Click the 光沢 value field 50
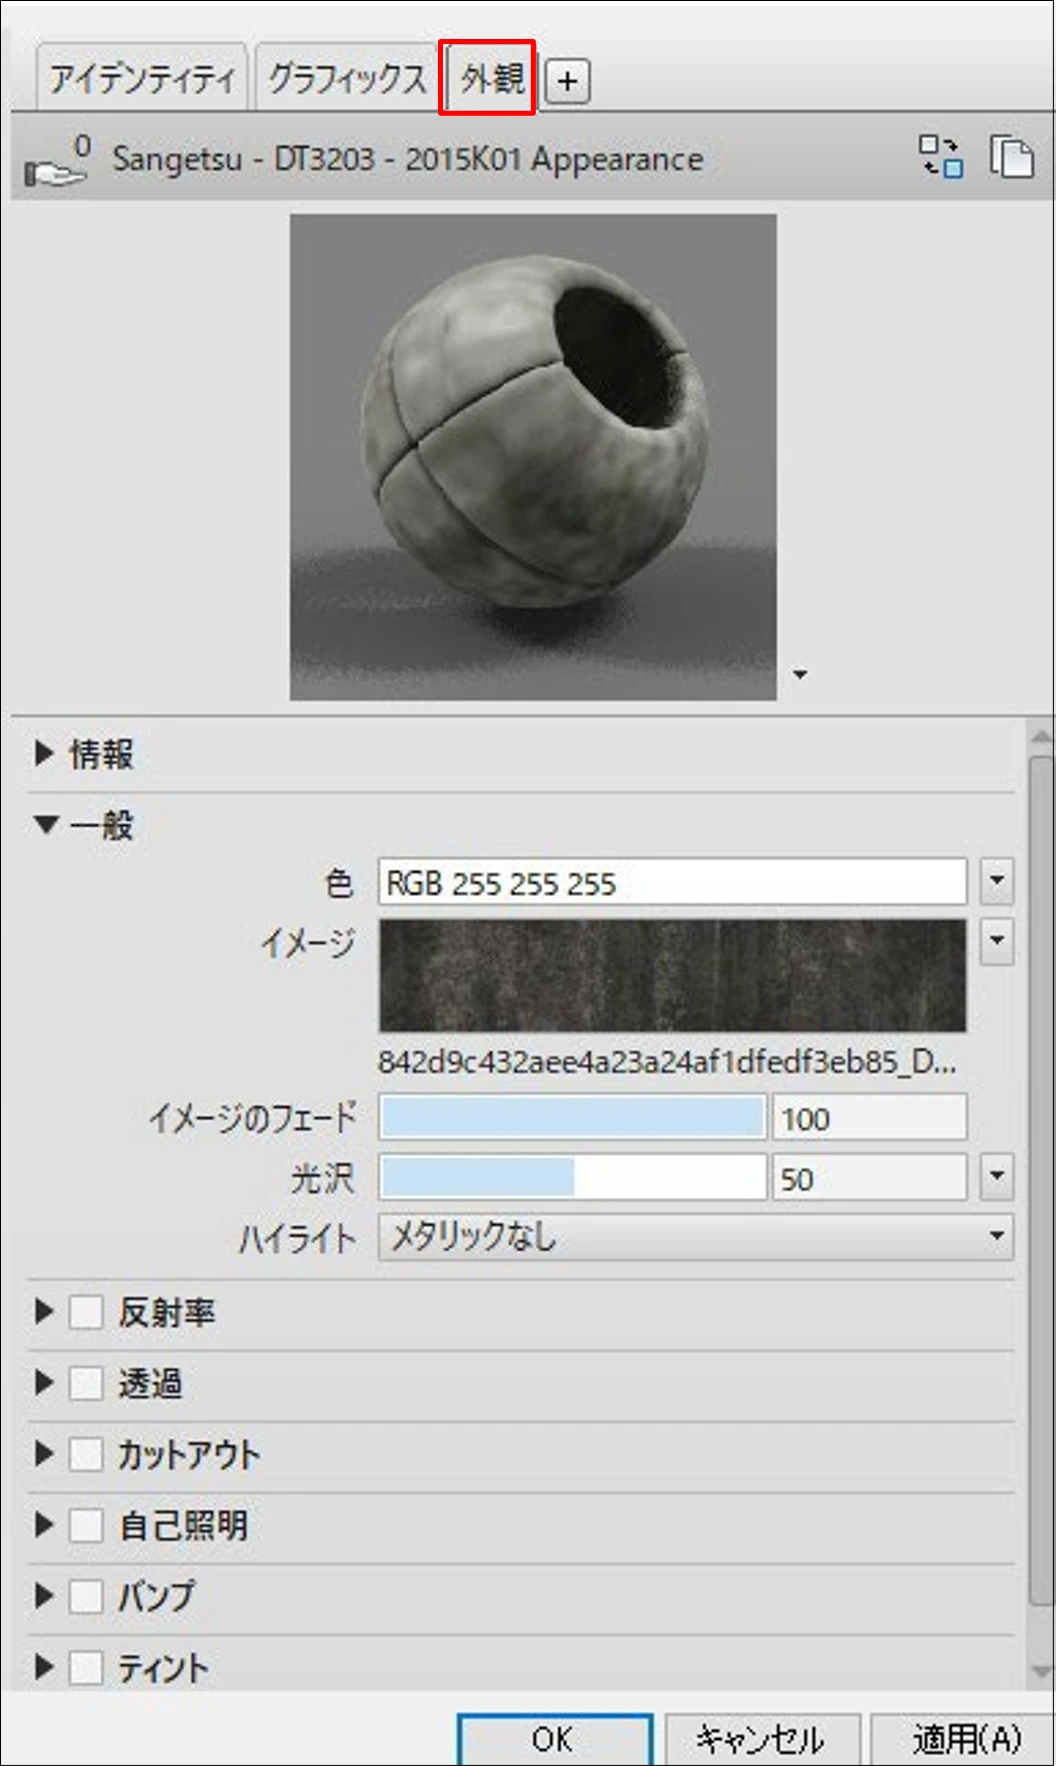1056x1766 pixels. coord(869,1177)
